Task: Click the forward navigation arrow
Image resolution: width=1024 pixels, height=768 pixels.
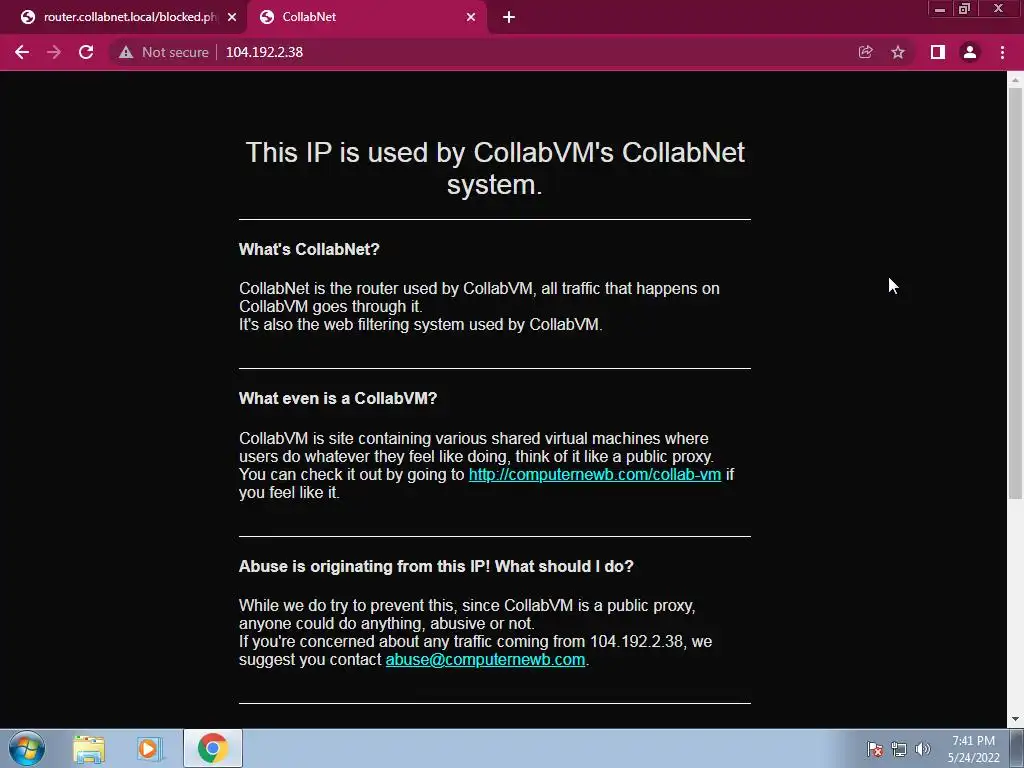Action: (x=54, y=52)
